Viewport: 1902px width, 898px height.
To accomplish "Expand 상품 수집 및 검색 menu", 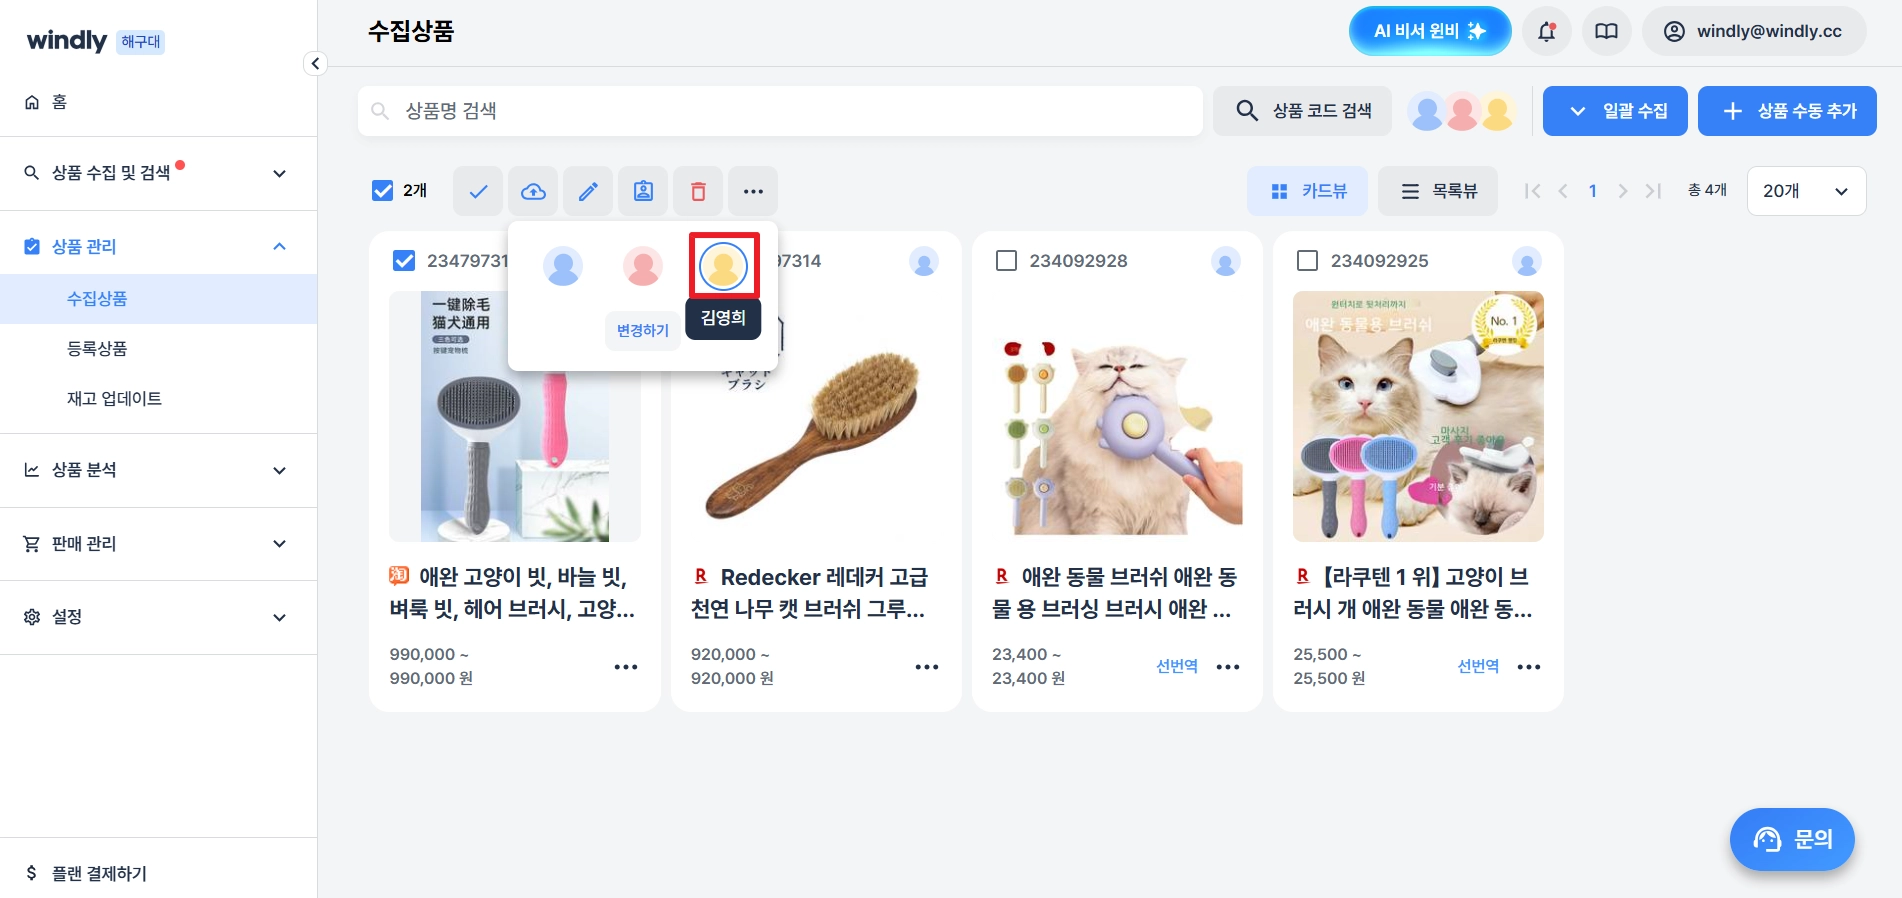I will 158,173.
